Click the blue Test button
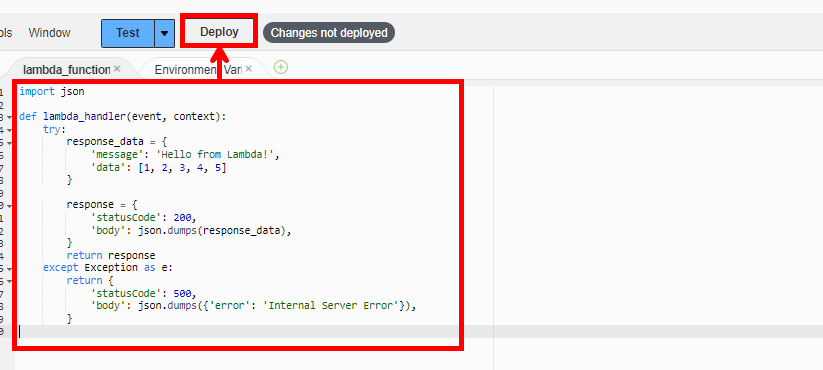Image resolution: width=823 pixels, height=370 pixels. pos(128,33)
